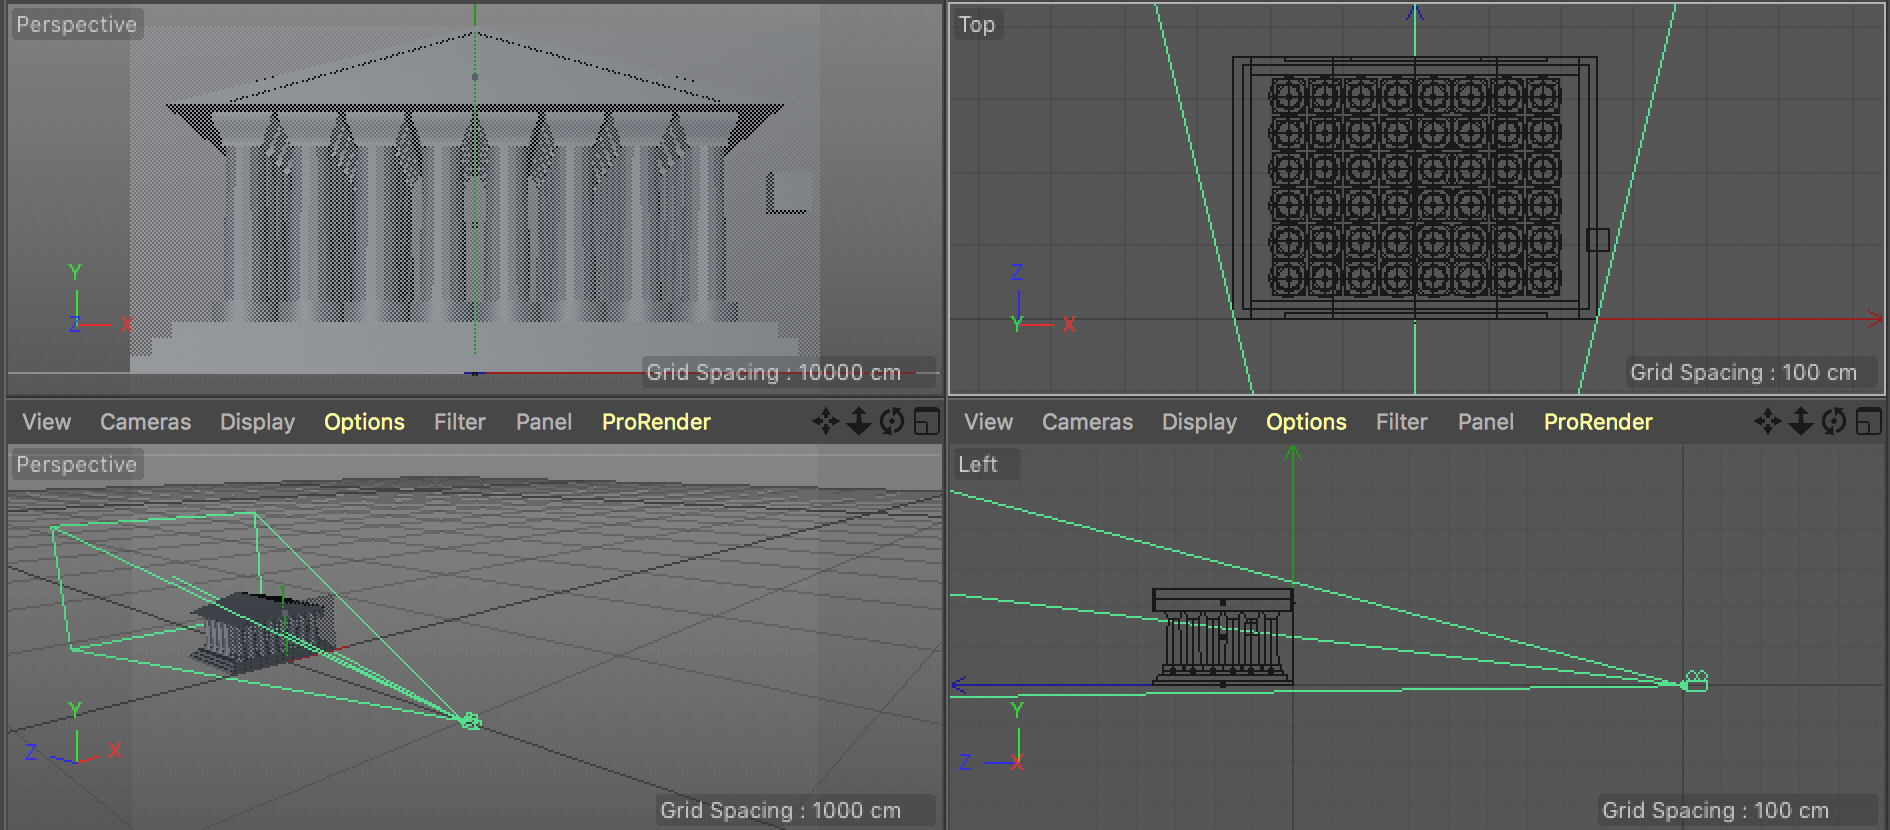Select the green camera object in the Left viewport
Screen dimensions: 1890x830
(x=1696, y=682)
